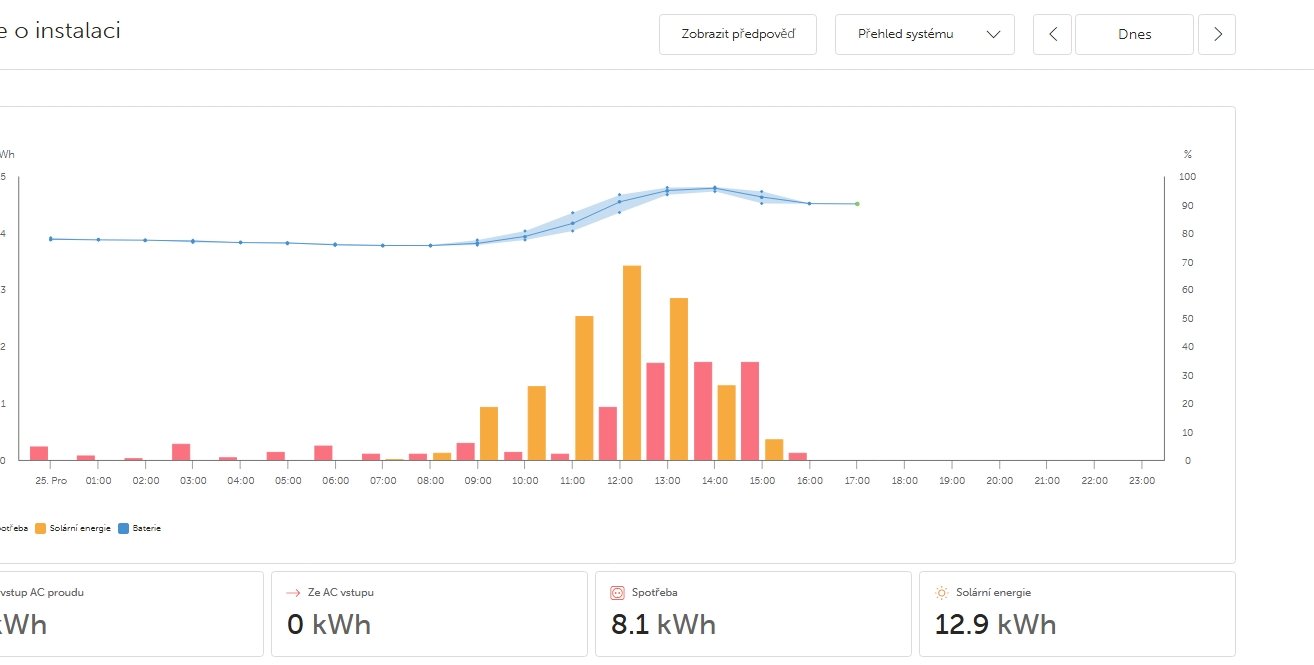Click the Baterie legend label
1314x665 pixels.
click(x=146, y=528)
